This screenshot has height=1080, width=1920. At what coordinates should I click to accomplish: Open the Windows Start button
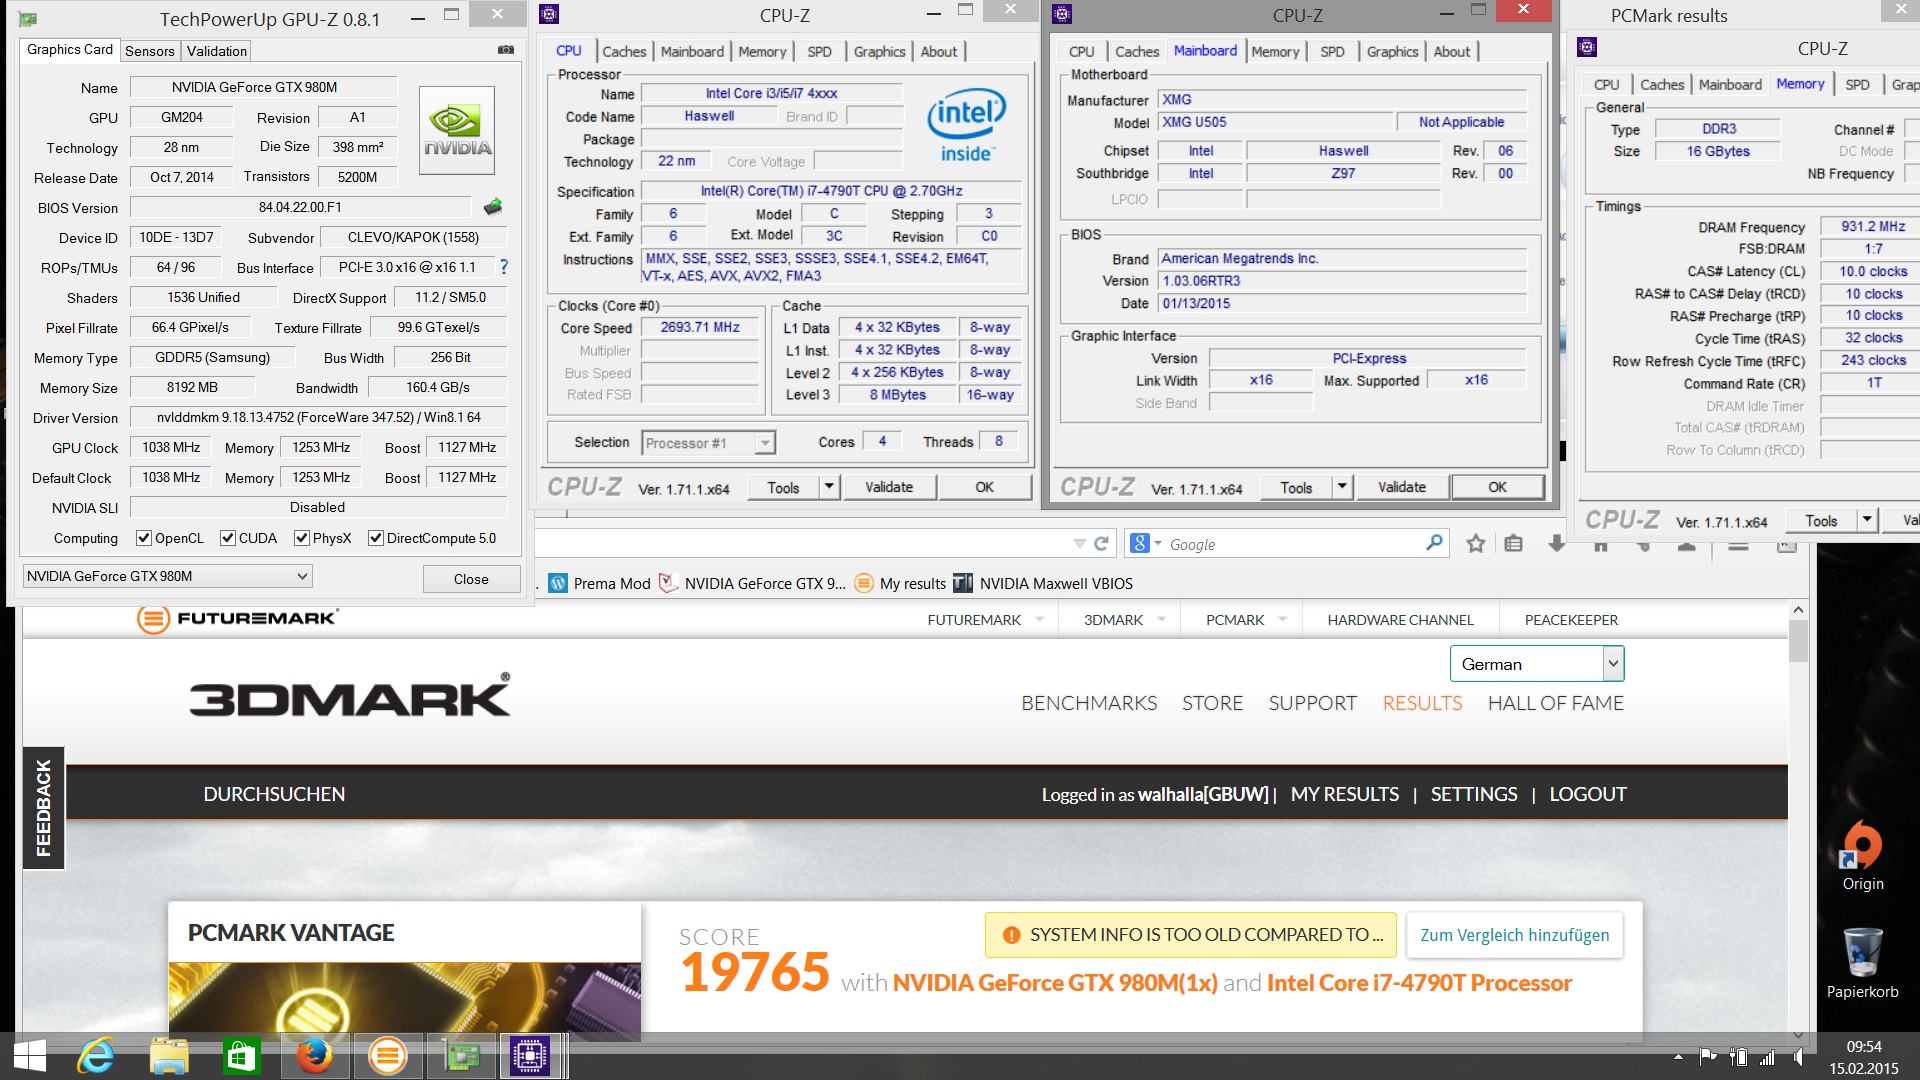tap(30, 1056)
